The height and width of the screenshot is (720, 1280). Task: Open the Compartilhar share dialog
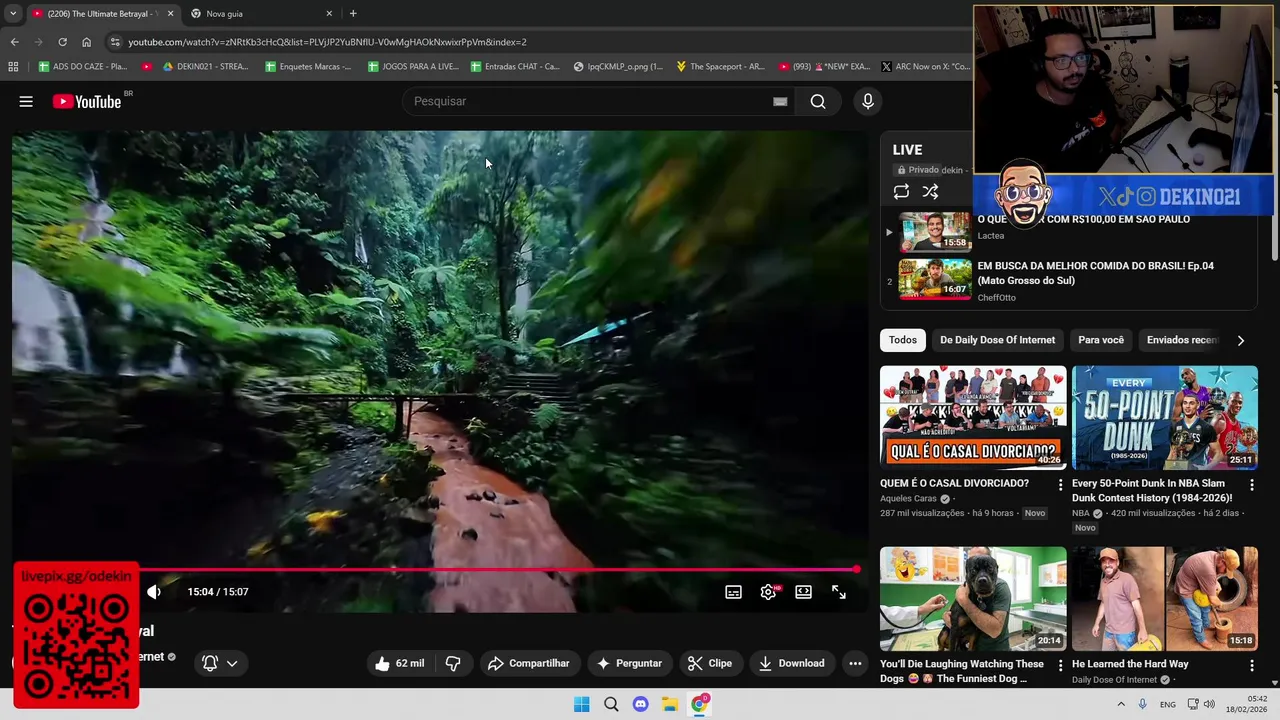click(529, 663)
